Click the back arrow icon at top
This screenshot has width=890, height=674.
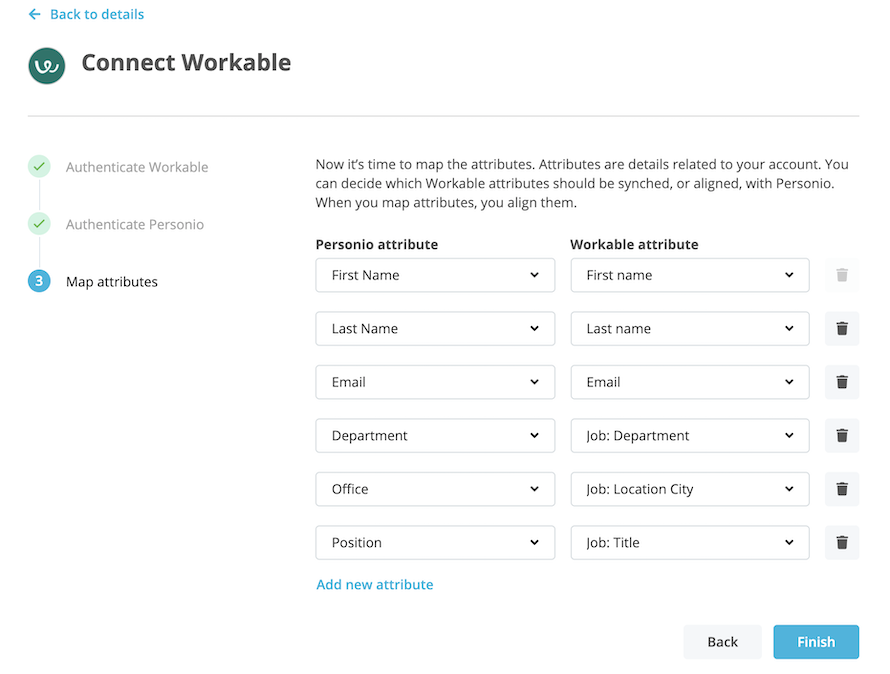pos(35,15)
